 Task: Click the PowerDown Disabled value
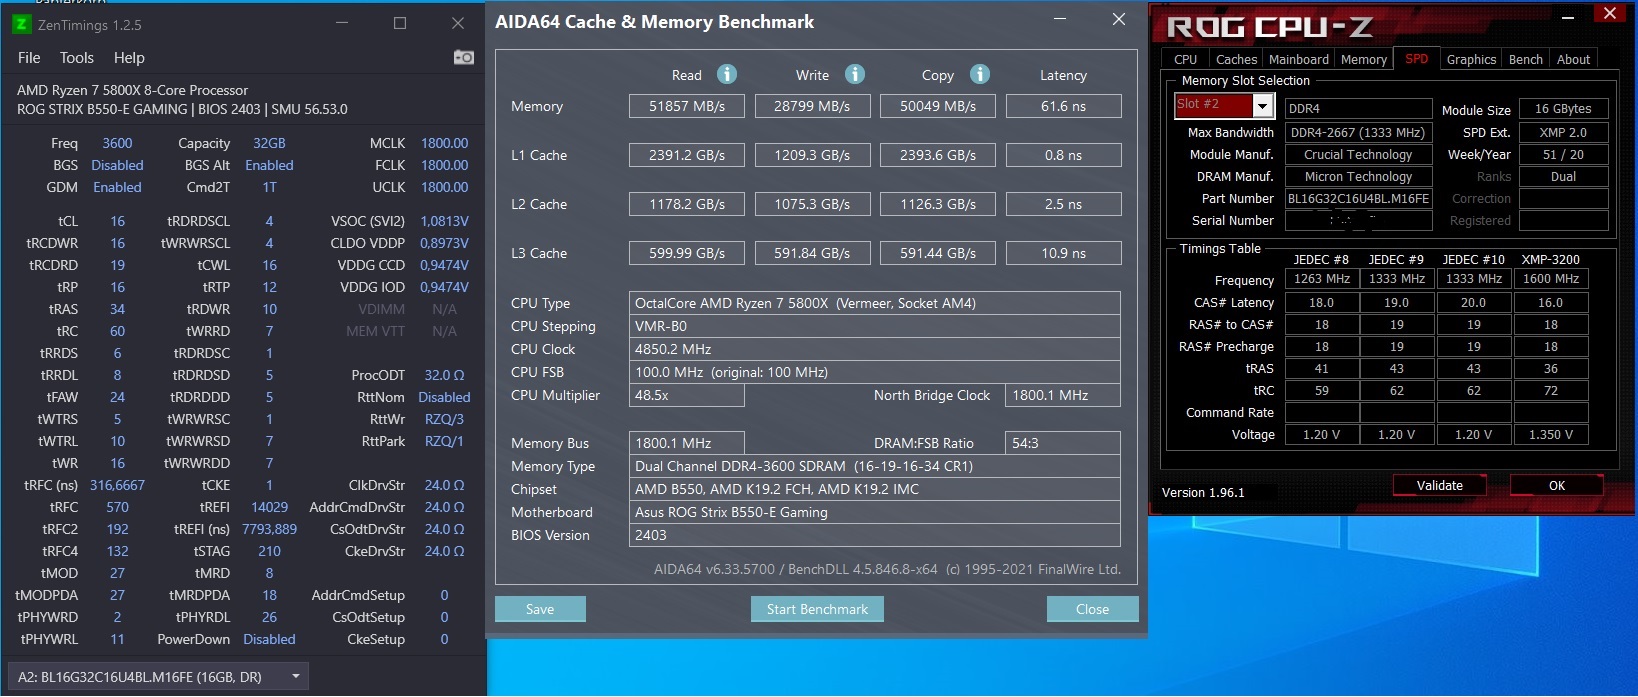pos(269,639)
